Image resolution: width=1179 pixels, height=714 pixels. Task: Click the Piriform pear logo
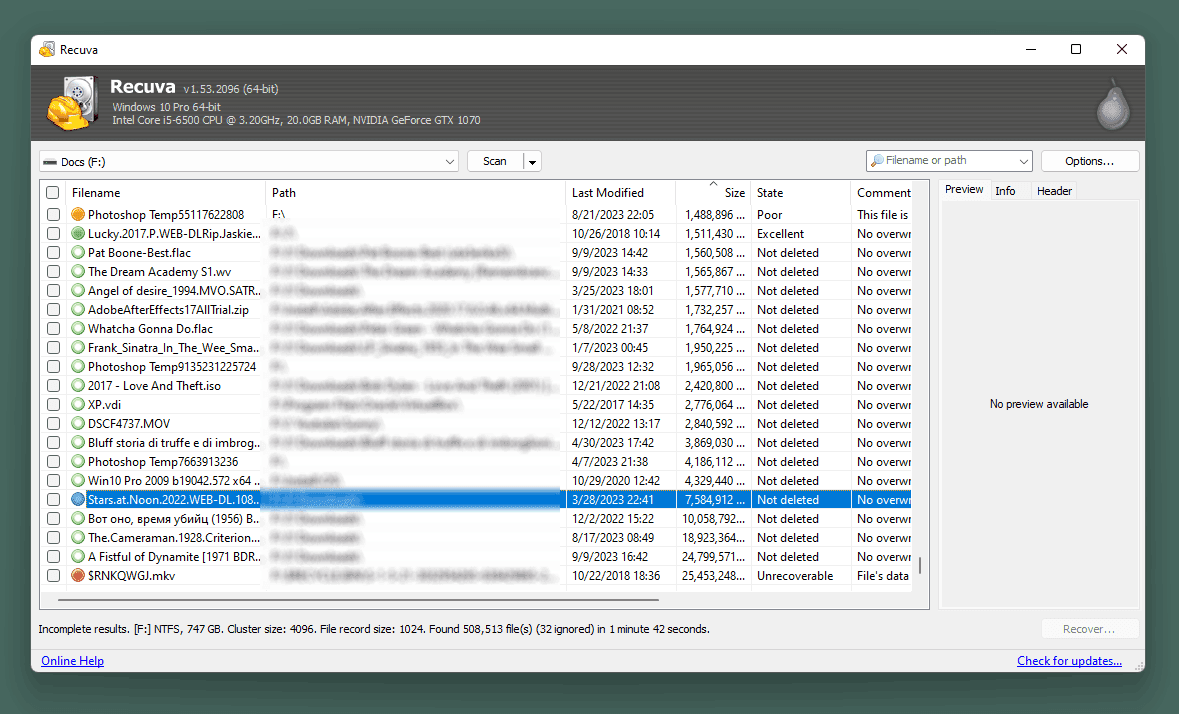[1113, 104]
